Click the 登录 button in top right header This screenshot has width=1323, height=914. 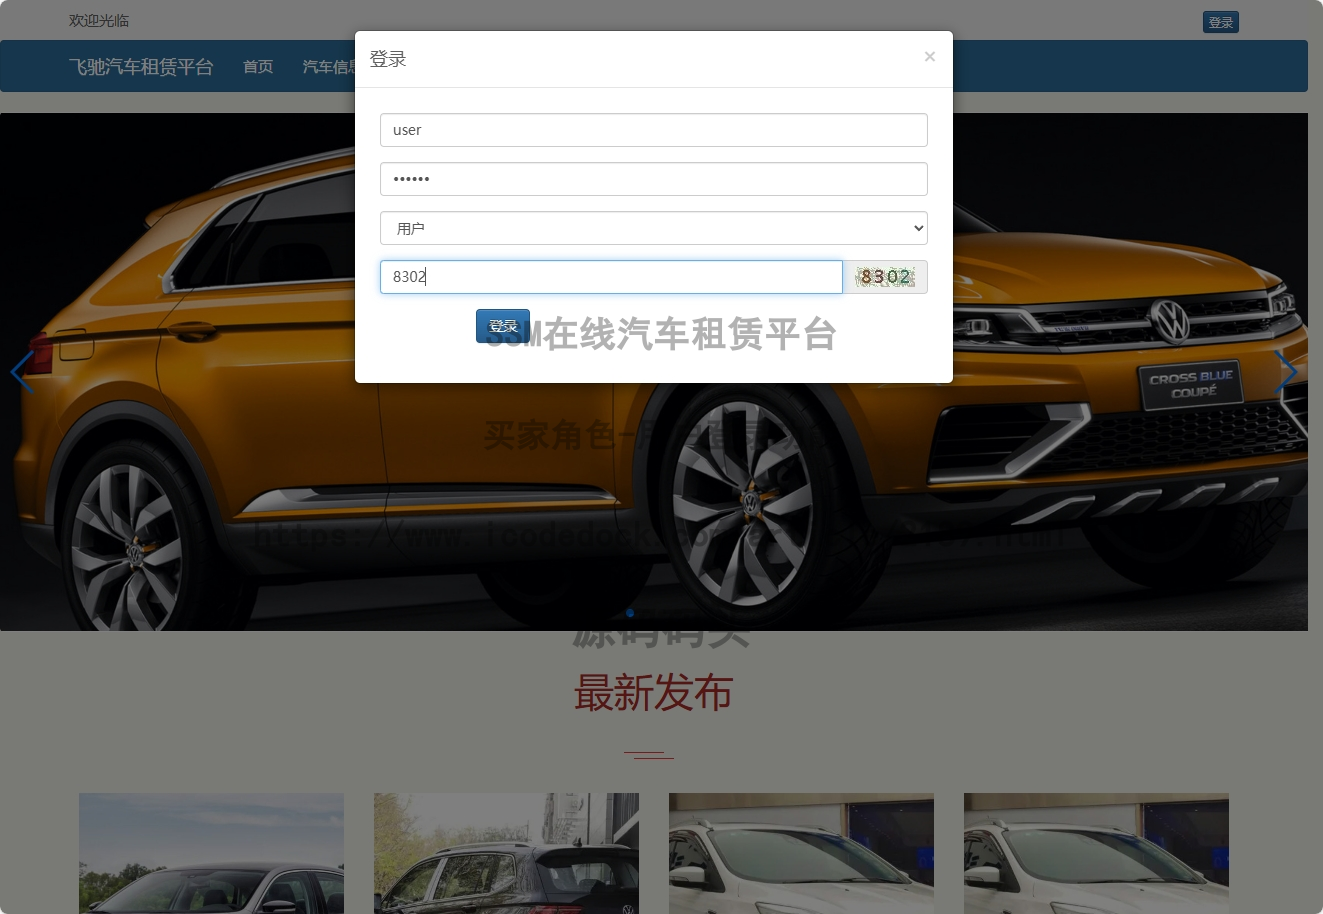click(1221, 22)
